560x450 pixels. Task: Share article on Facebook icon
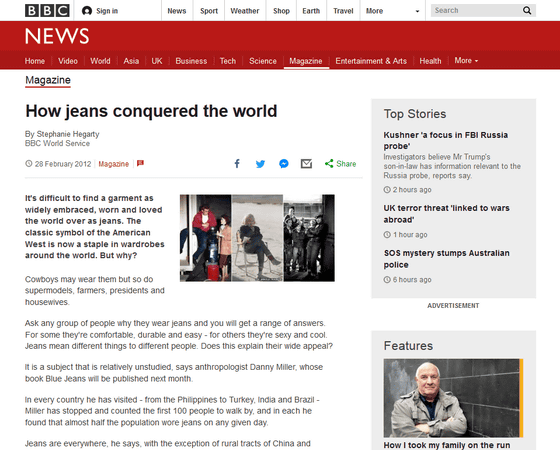point(237,164)
